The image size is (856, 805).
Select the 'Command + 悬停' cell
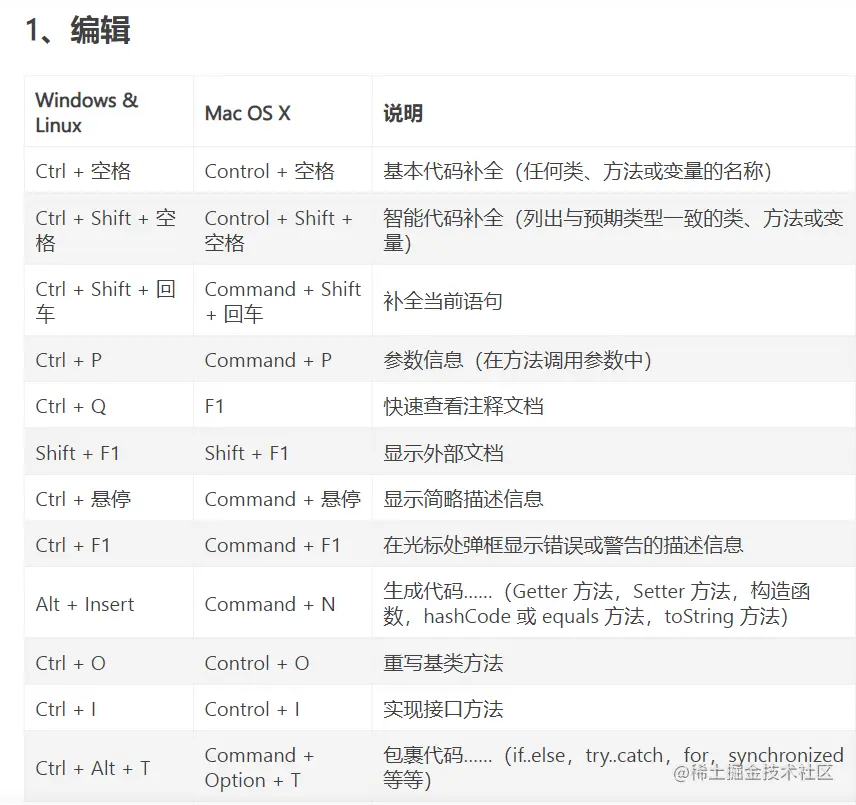pyautogui.click(x=283, y=499)
